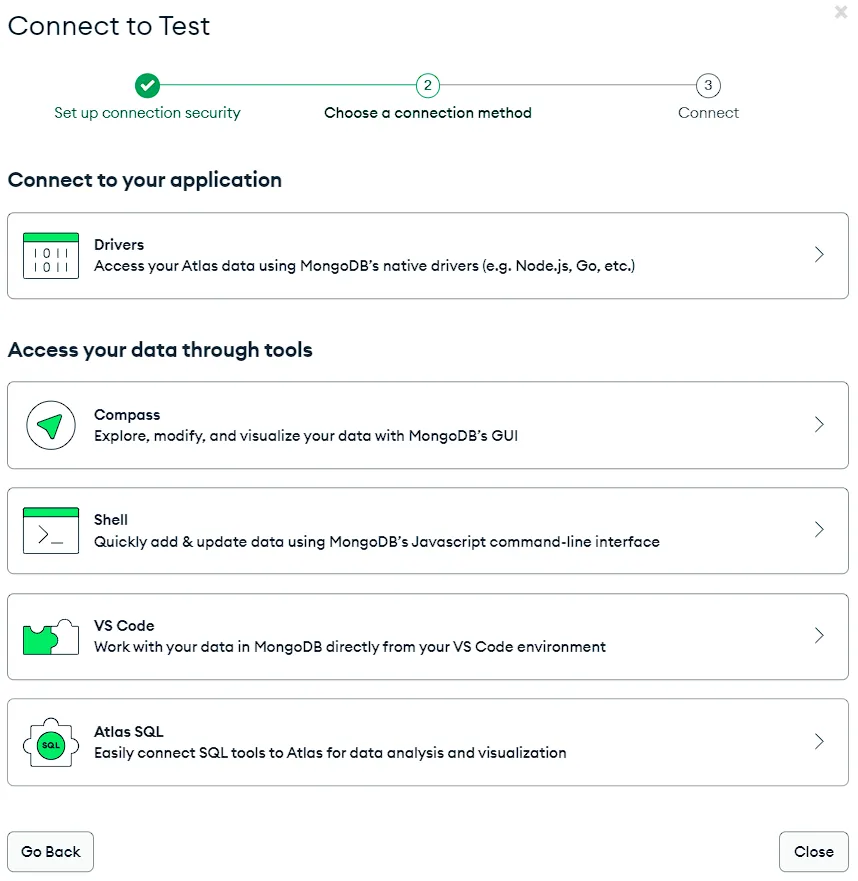This screenshot has height=881, width=858.
Task: Go to Set up connection security step
Action: coord(147,113)
